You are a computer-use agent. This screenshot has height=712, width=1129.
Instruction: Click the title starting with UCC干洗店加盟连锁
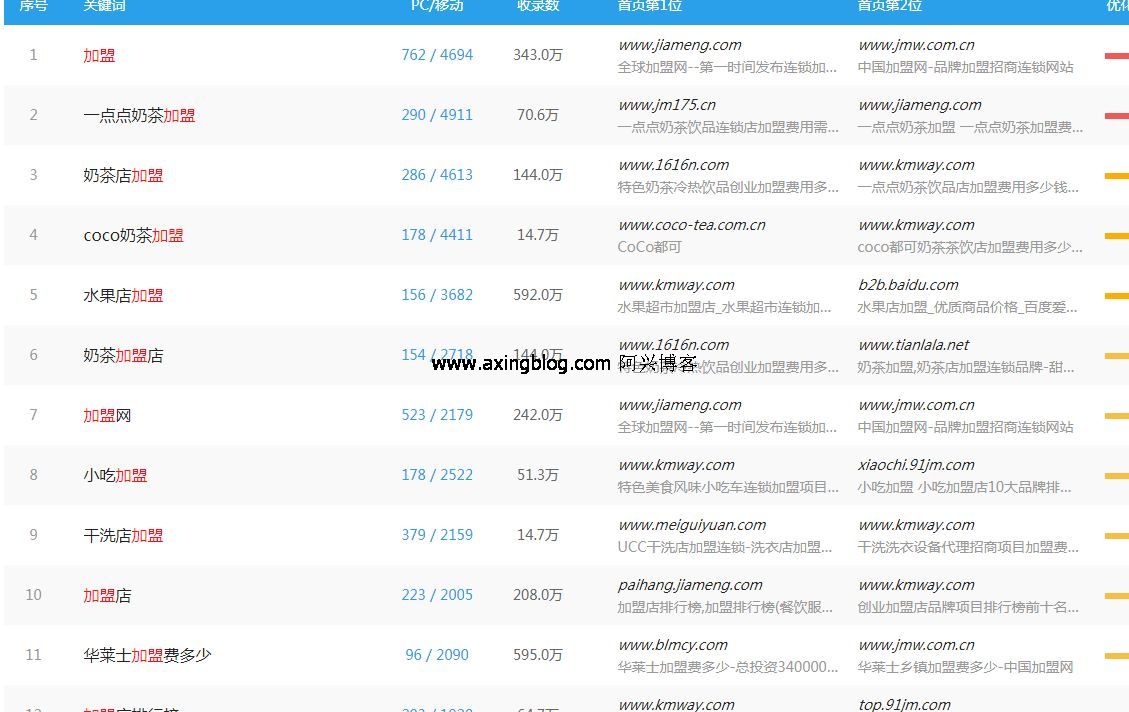pos(724,547)
